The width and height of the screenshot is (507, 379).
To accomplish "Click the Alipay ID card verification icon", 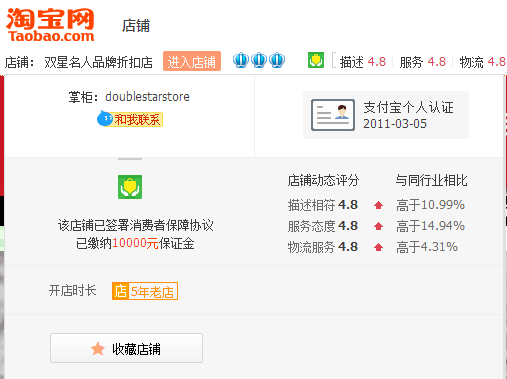I will 333,115.
